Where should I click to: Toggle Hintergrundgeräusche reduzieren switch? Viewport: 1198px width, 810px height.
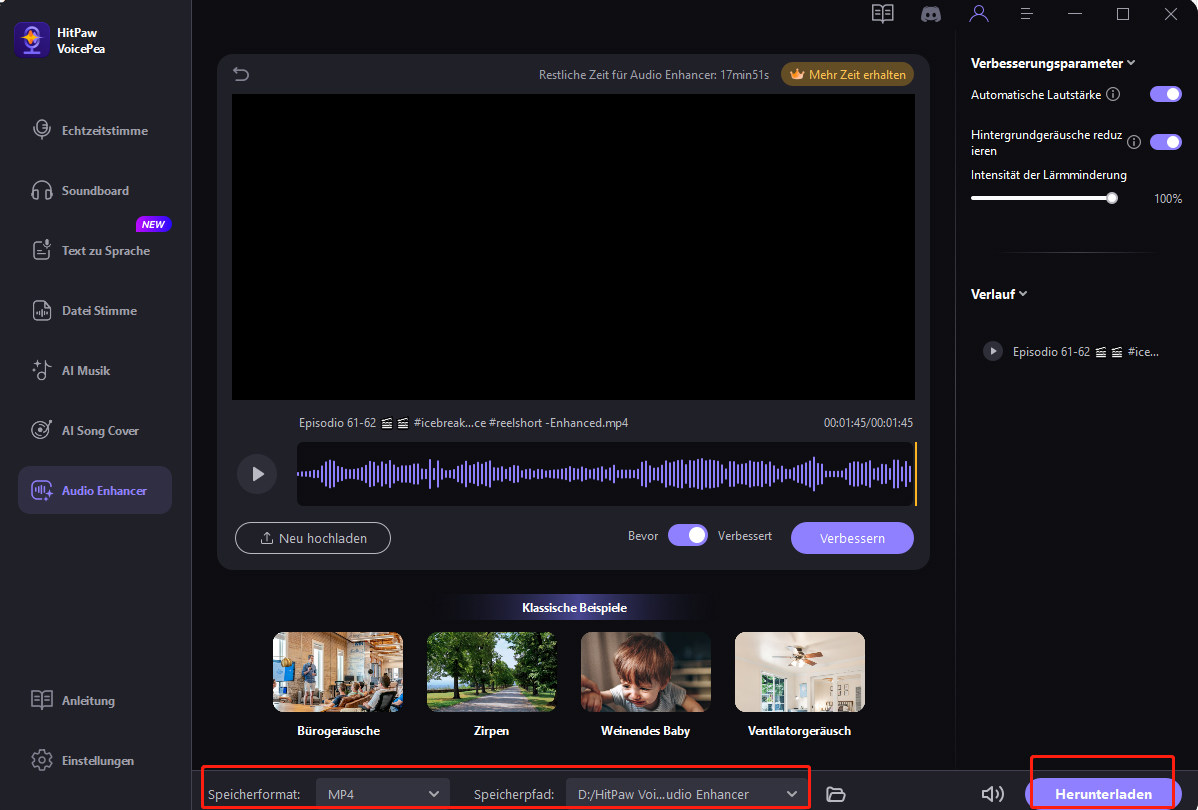pyautogui.click(x=1165, y=142)
